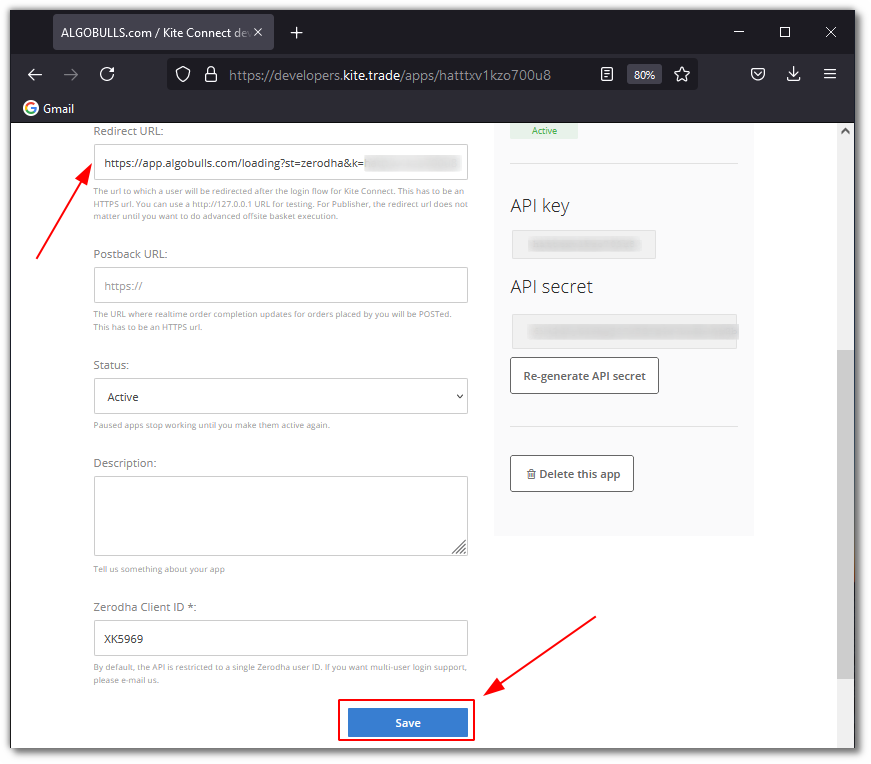Minimize the browser window
The image size is (871, 764).
click(x=739, y=32)
